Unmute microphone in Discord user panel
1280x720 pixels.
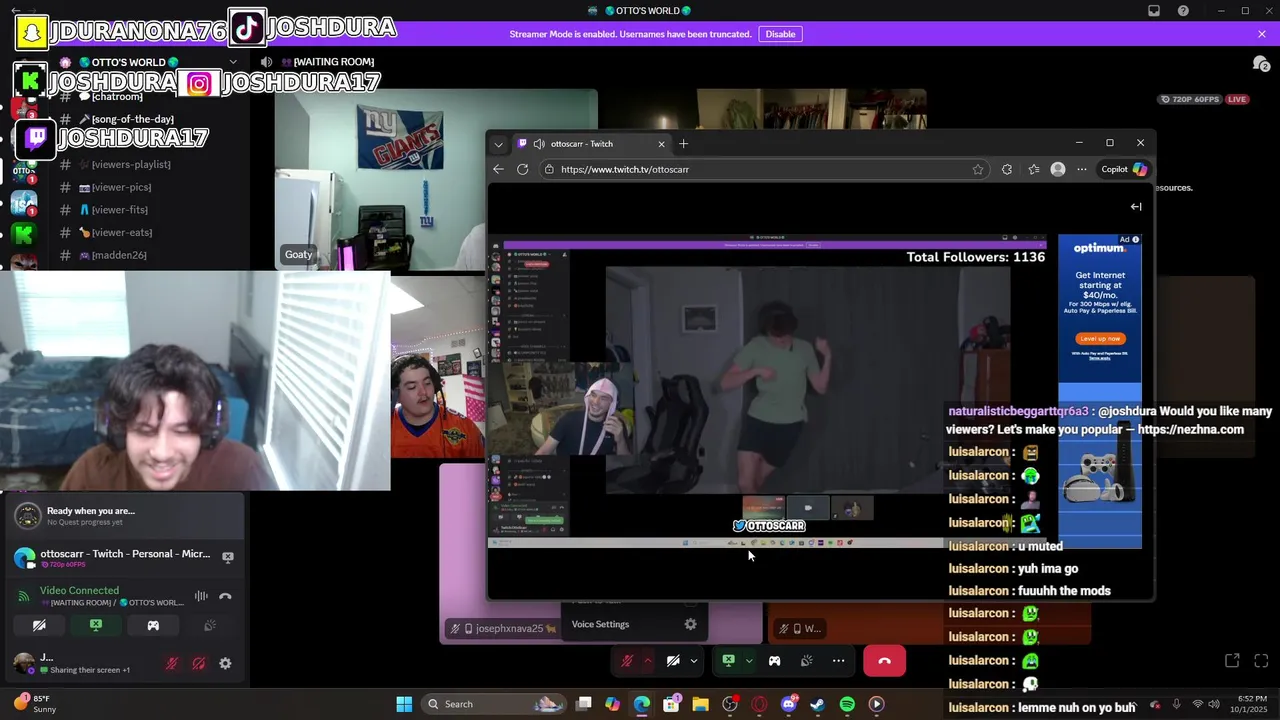[172, 663]
